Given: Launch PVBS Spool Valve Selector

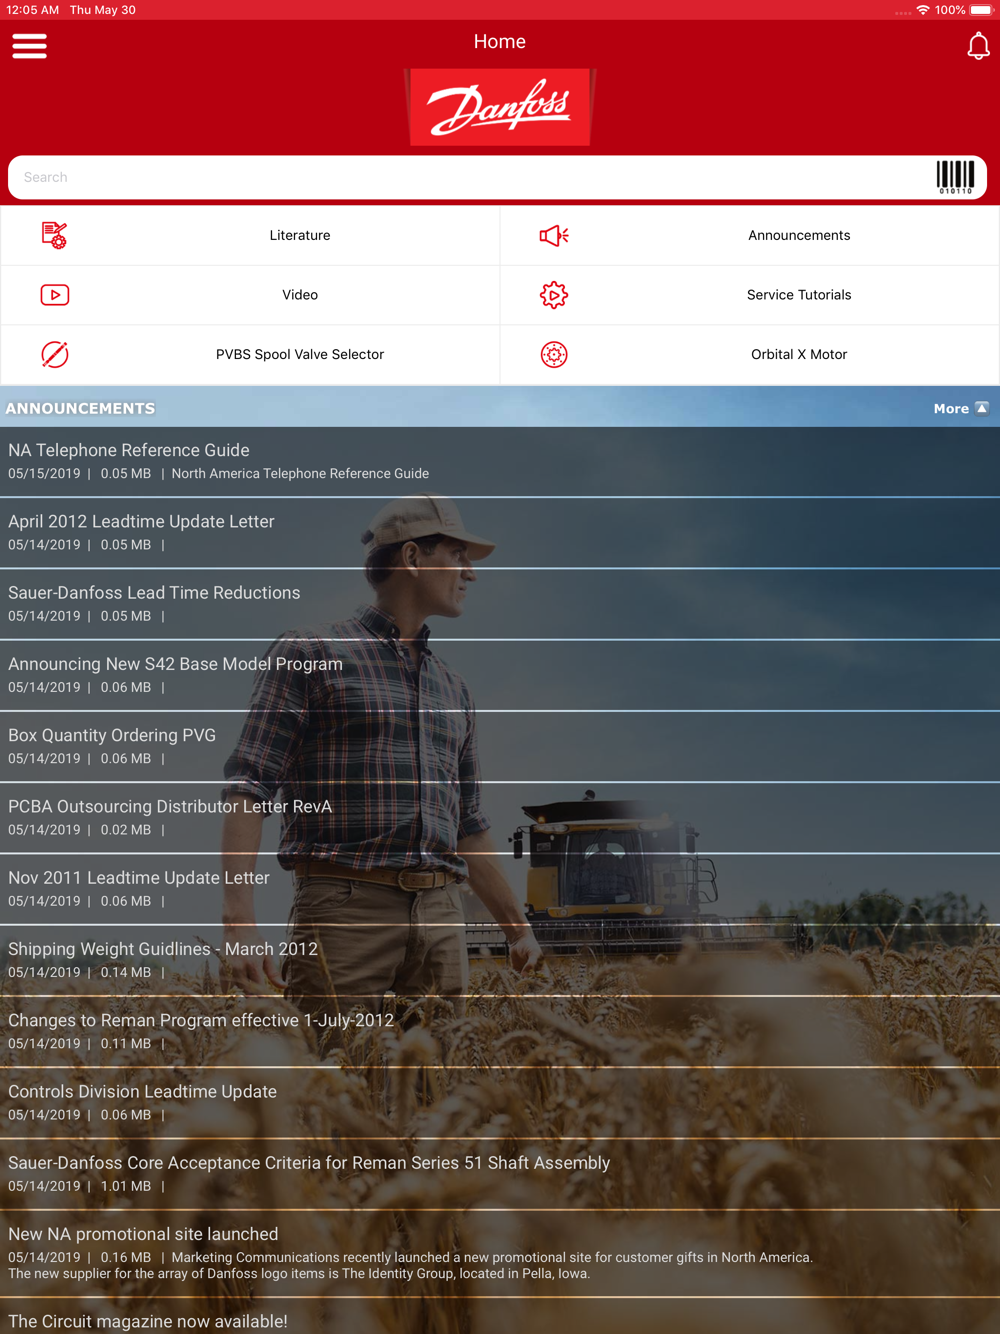Looking at the screenshot, I should pos(250,354).
